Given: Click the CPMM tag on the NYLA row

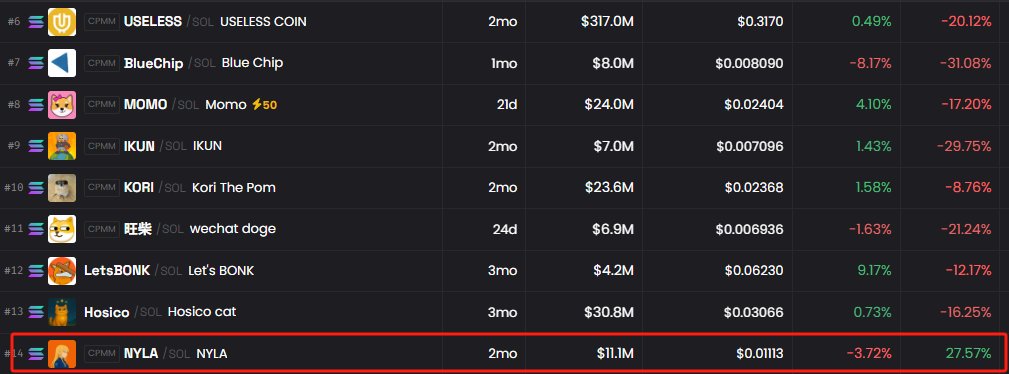Looking at the screenshot, I should (x=102, y=353).
